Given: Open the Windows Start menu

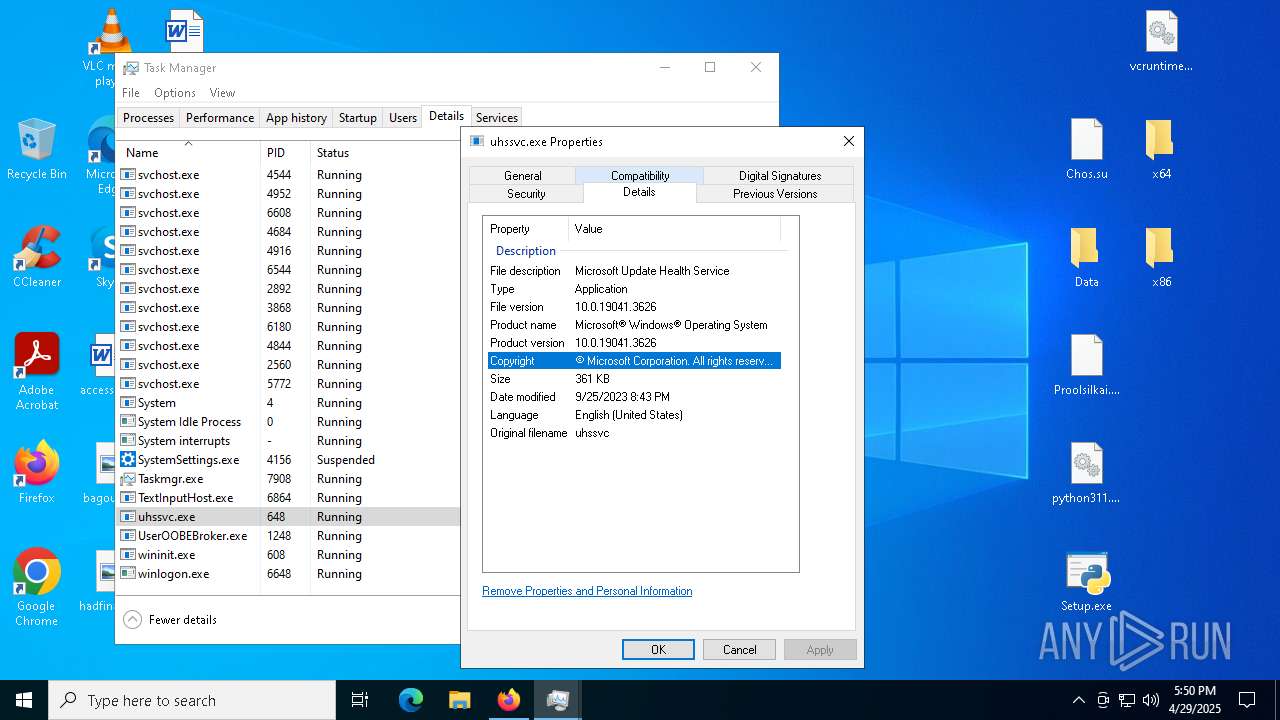Looking at the screenshot, I should [x=24, y=700].
